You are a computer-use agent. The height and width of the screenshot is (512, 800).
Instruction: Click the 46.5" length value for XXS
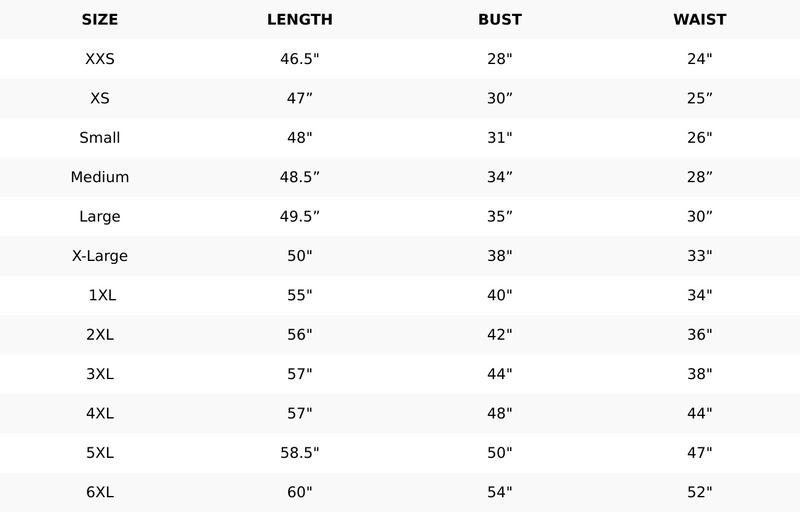click(x=300, y=59)
